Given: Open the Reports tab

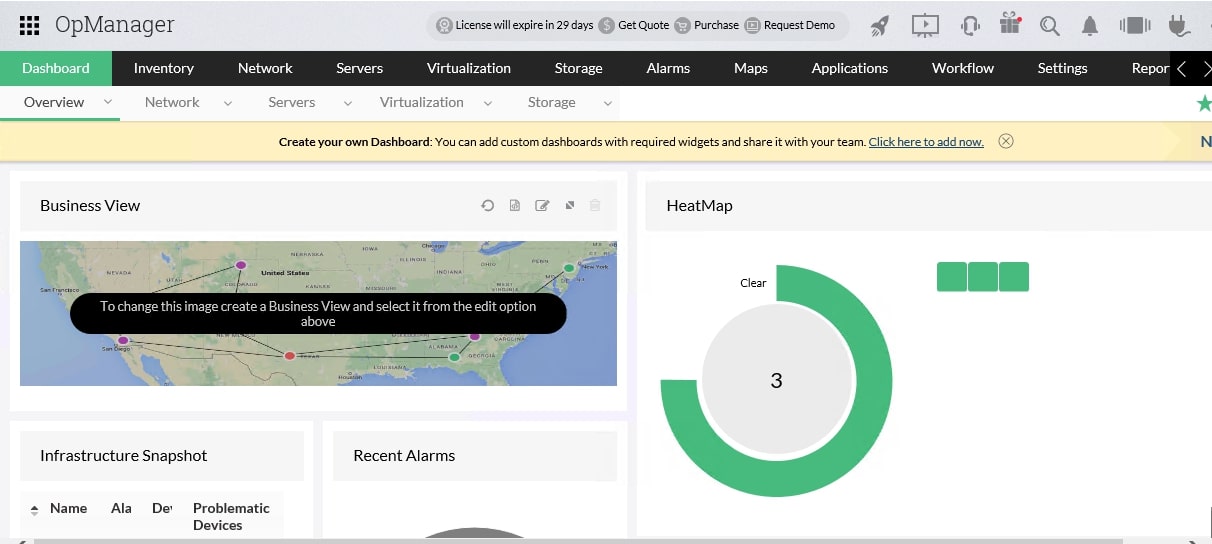Looking at the screenshot, I should [x=1150, y=68].
